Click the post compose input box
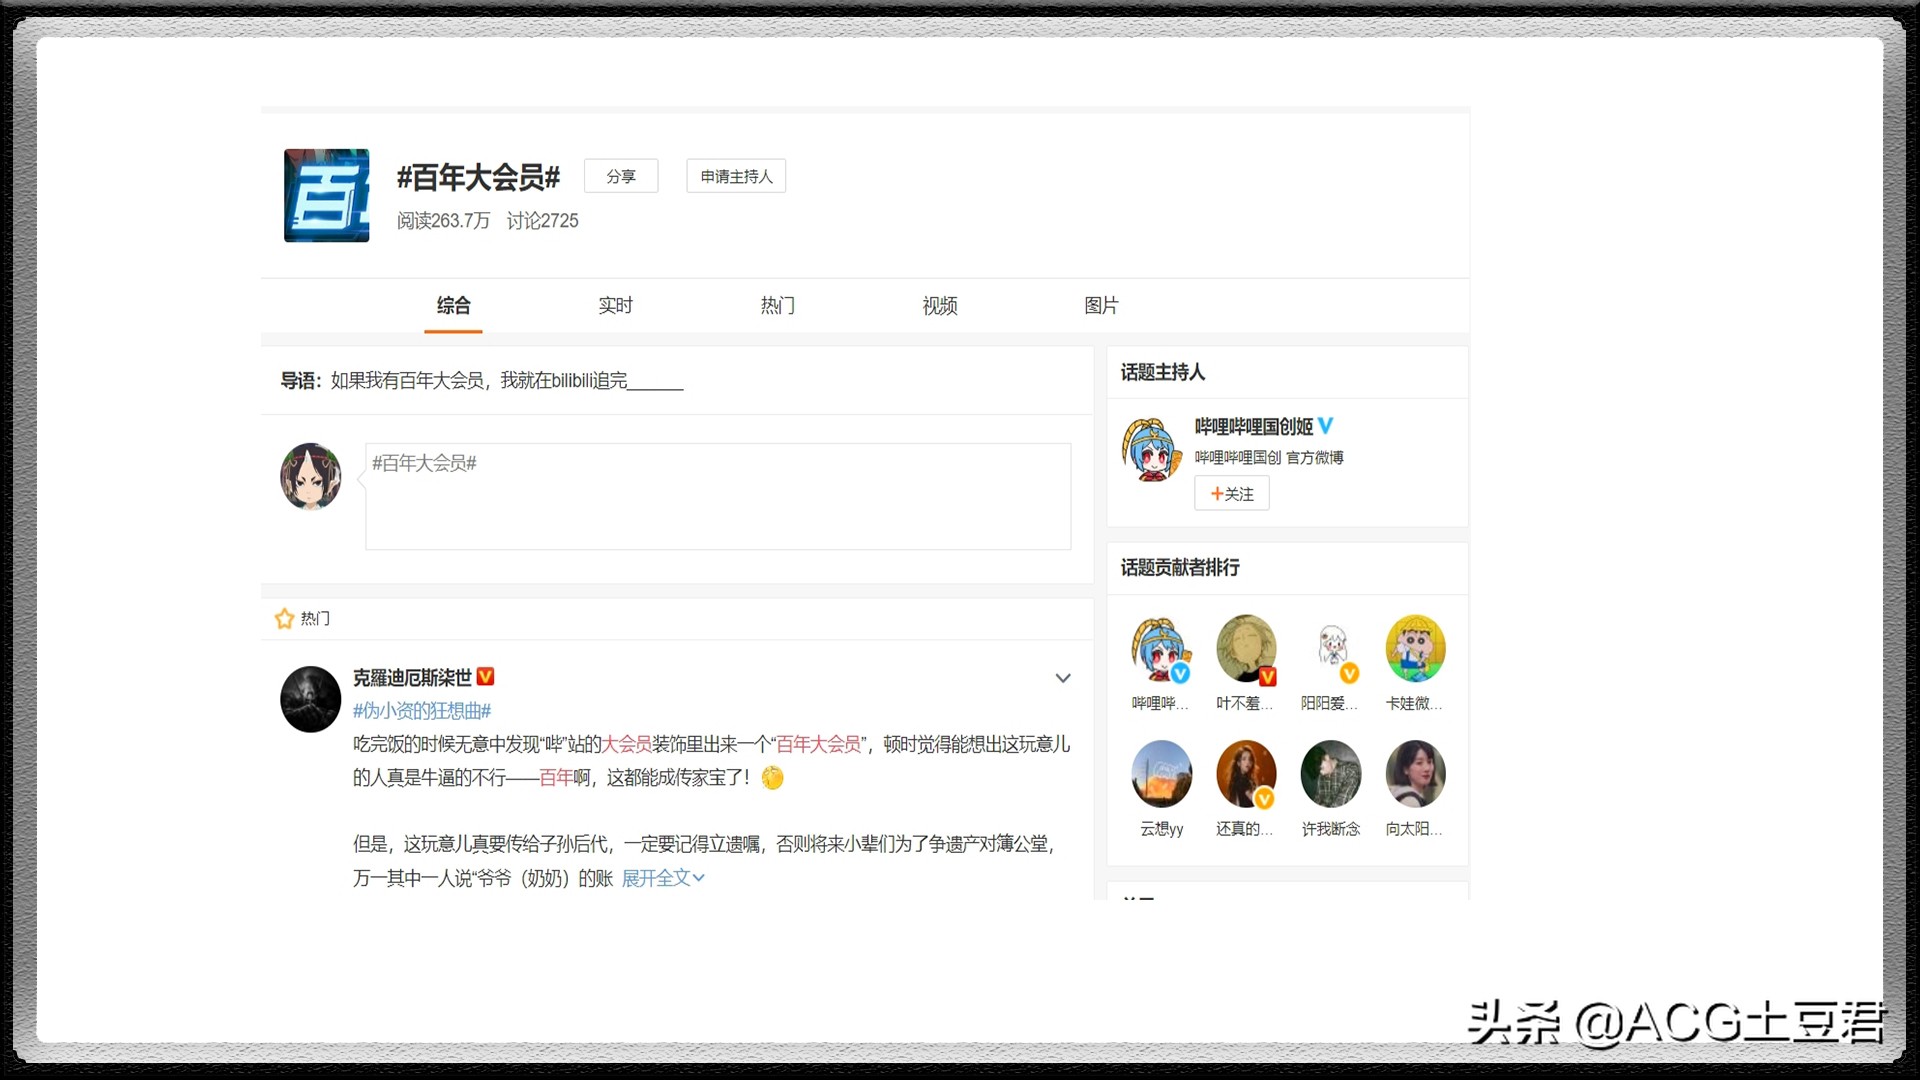The width and height of the screenshot is (1920, 1080). coord(718,496)
